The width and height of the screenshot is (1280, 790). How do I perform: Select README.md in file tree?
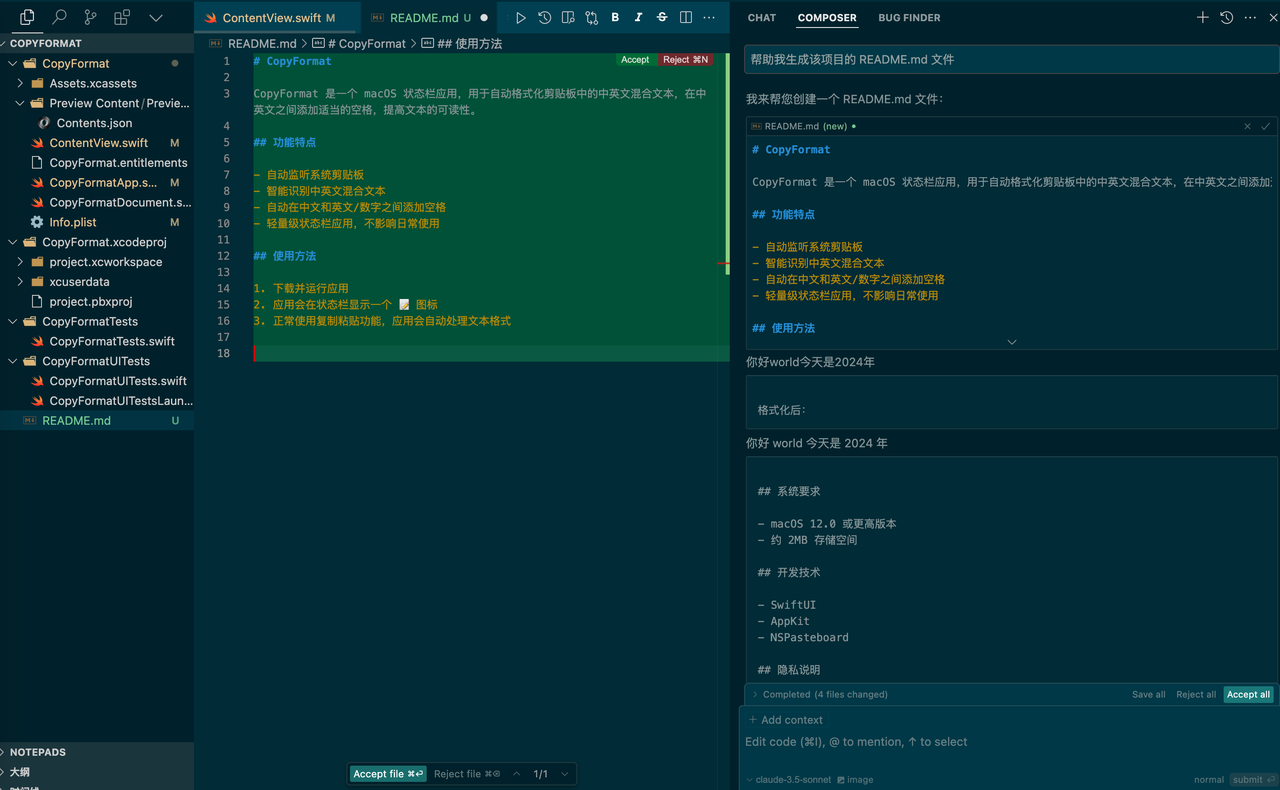click(97, 421)
